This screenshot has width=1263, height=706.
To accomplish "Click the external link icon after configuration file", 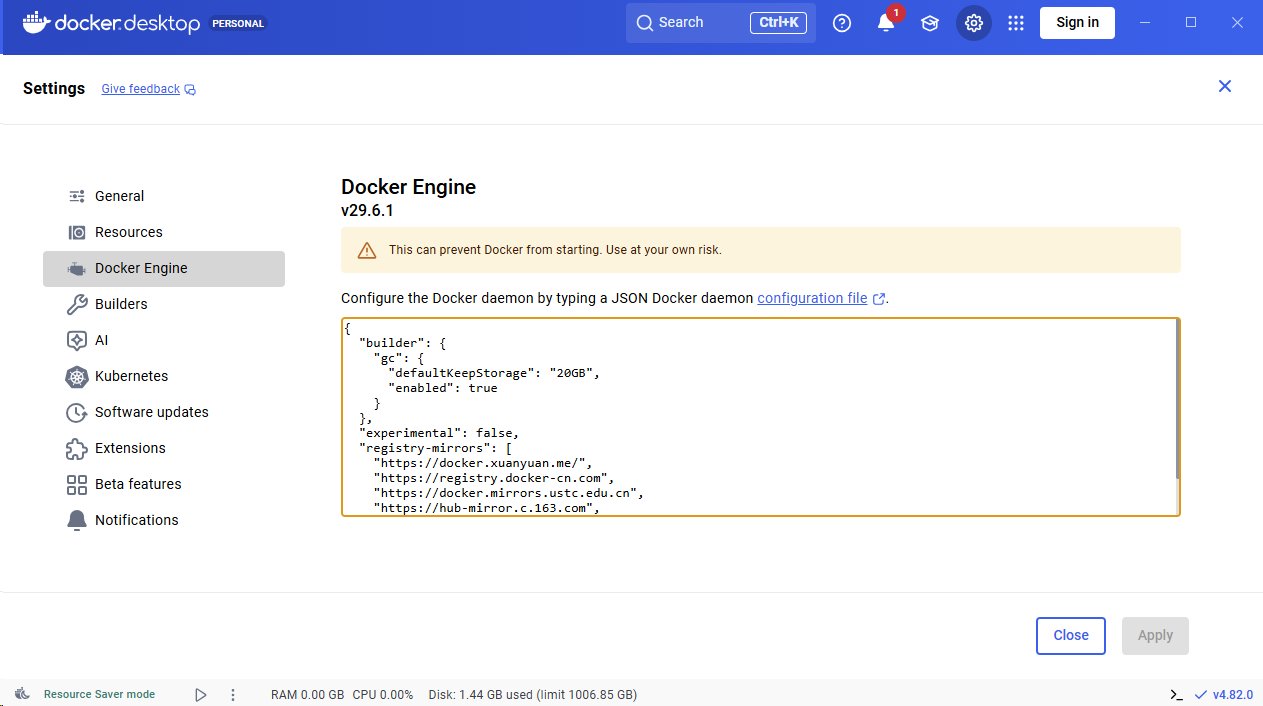I will pos(879,299).
